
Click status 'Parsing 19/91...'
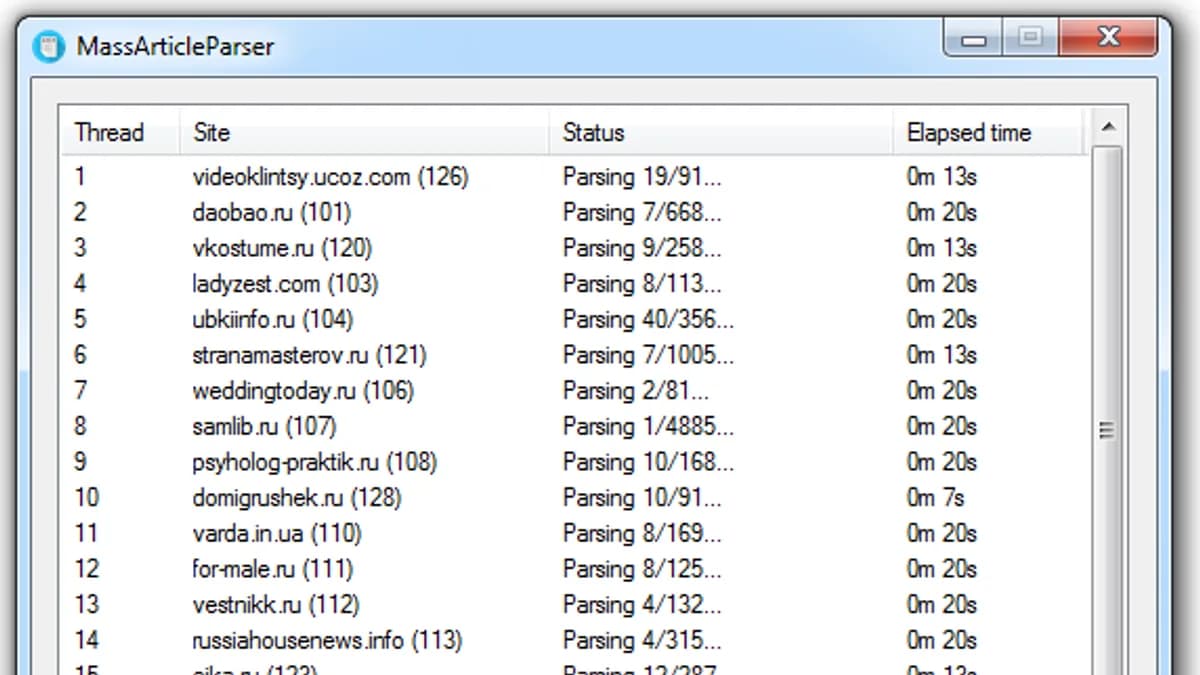pos(642,177)
